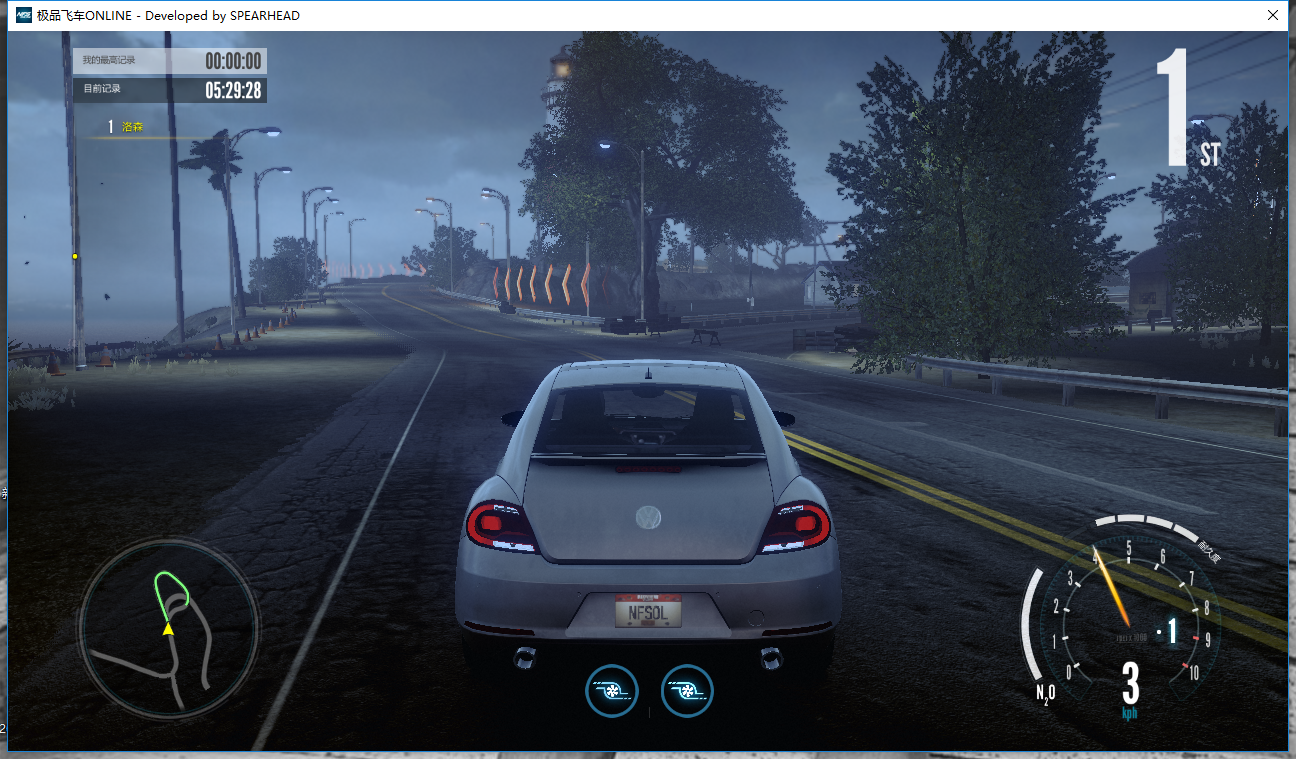Screen dimensions: 1296x759
Task: Click the NFSOL license plate
Action: (648, 611)
